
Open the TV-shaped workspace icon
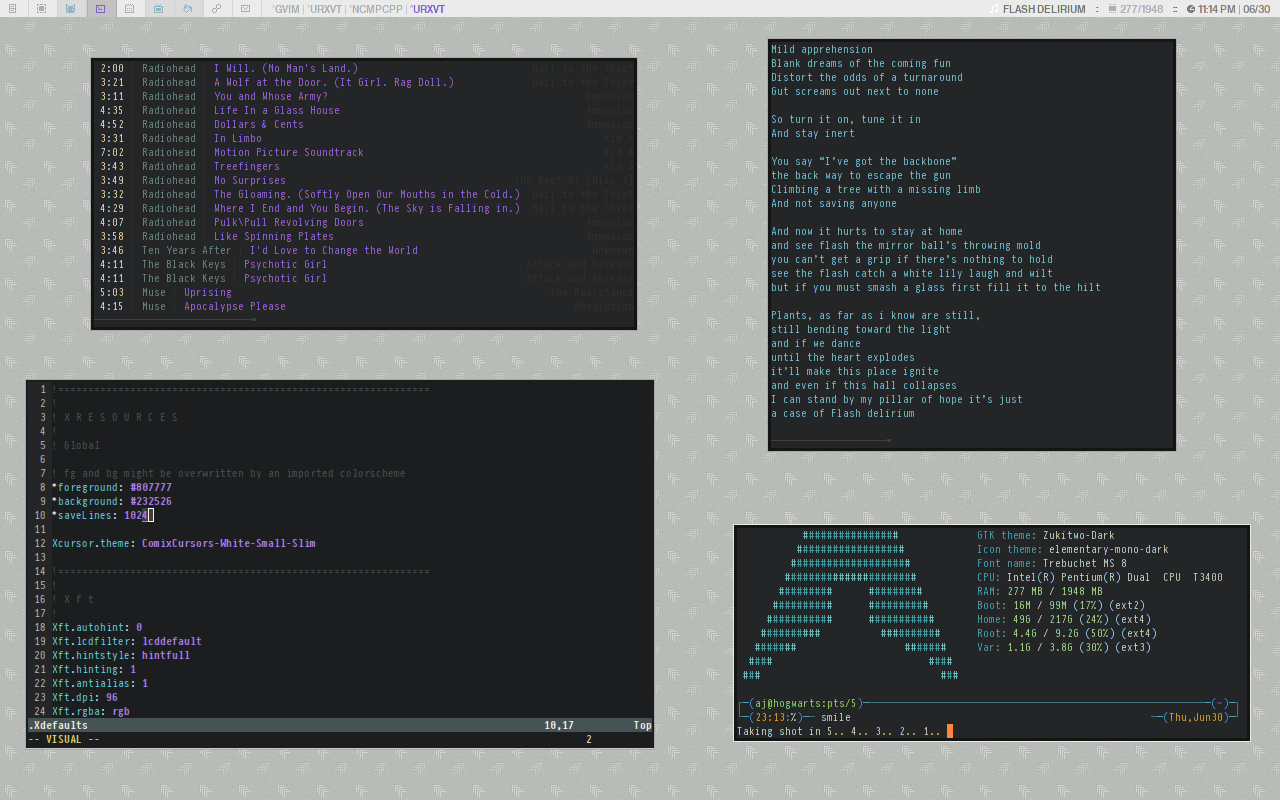158,9
